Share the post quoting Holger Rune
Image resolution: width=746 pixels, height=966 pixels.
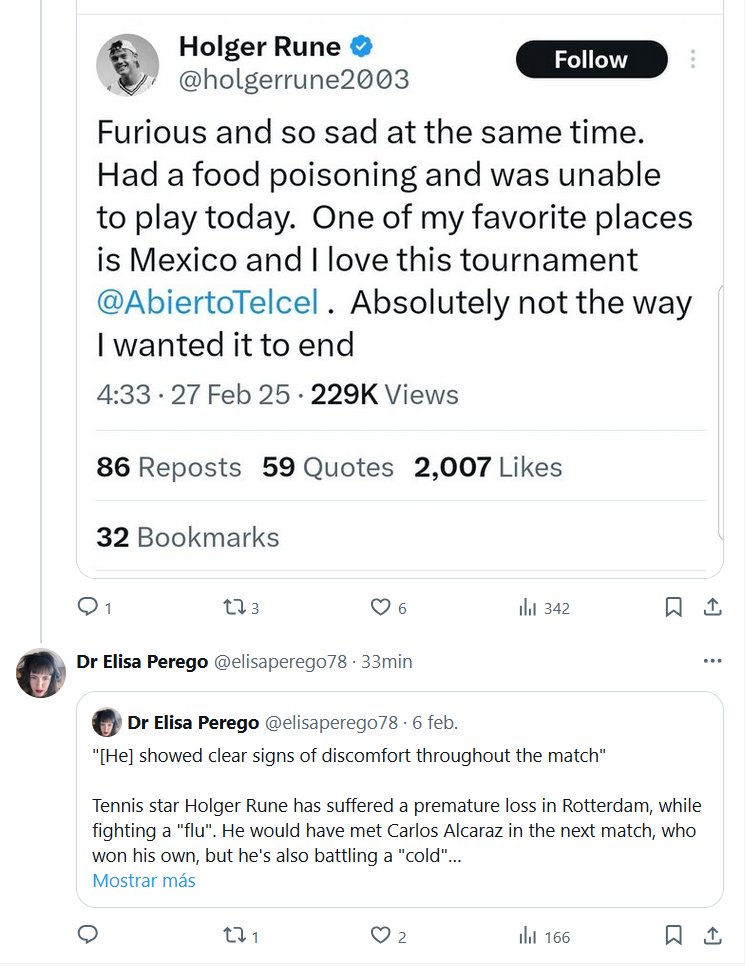[712, 607]
